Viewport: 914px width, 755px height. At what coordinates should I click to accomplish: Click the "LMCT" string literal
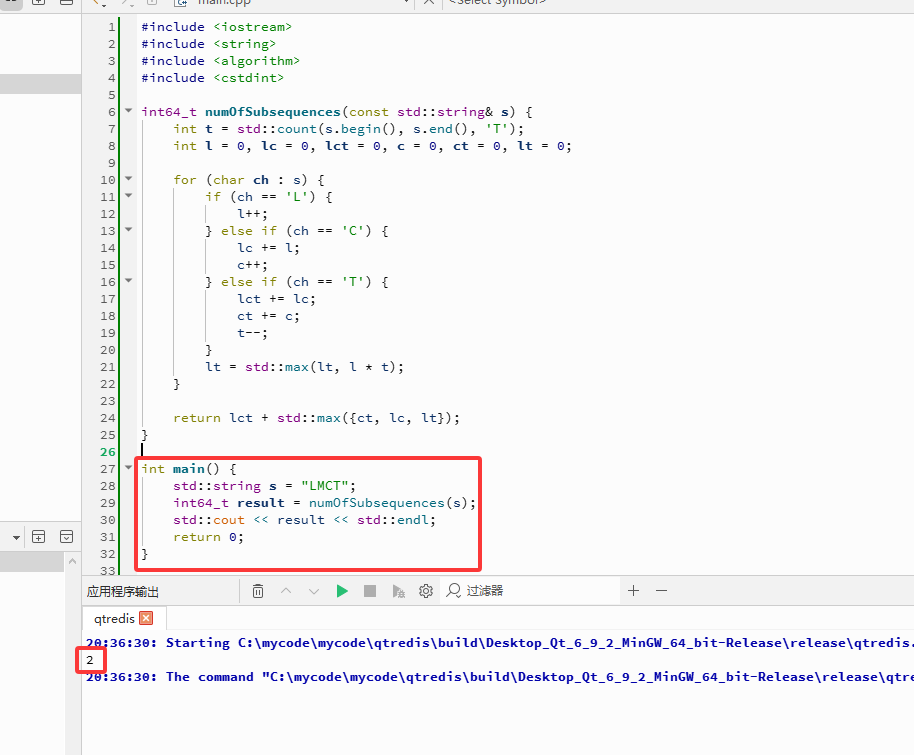[x=325, y=486]
